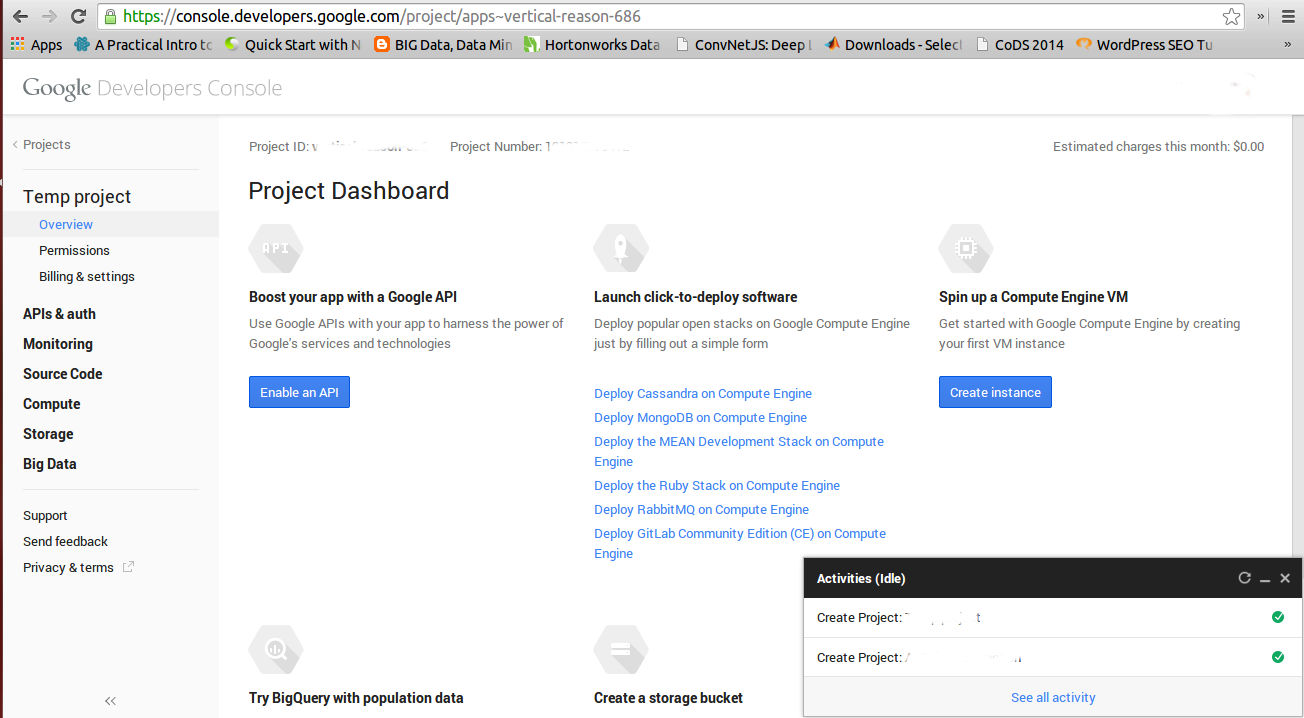Click the browser address bar
Screen dimensions: 1304x718
660,17
